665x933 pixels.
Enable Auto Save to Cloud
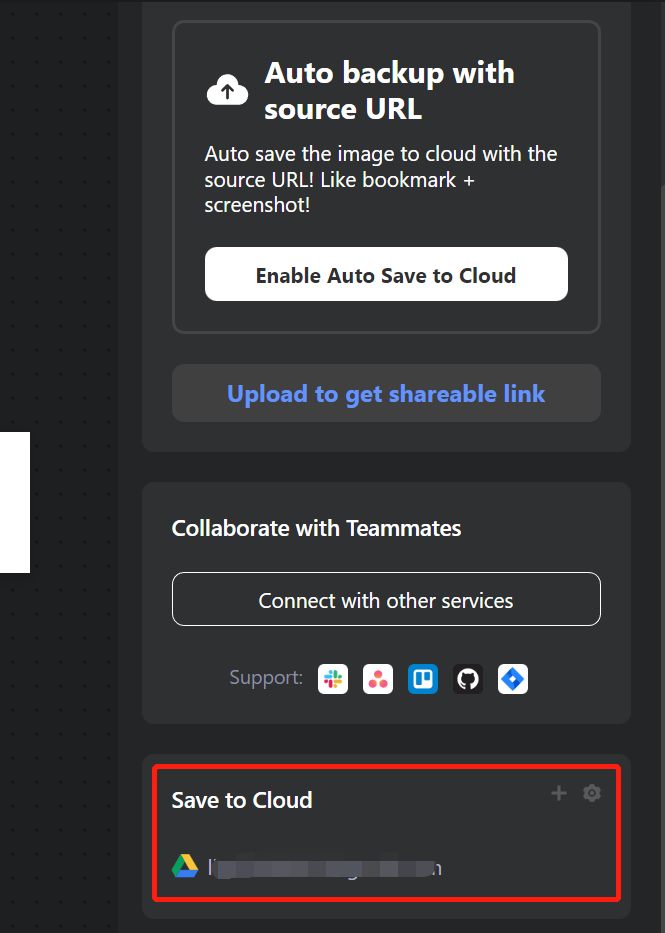click(386, 274)
